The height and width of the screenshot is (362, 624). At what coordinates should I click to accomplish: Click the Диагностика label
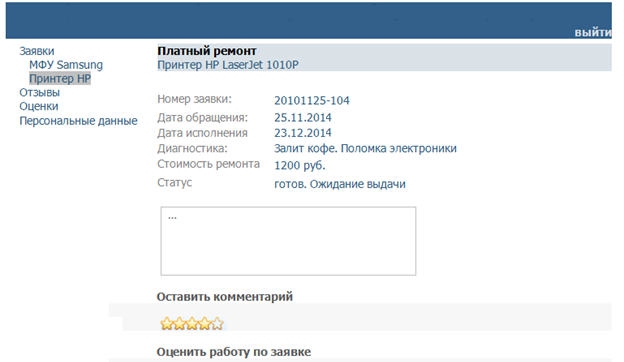coord(192,148)
